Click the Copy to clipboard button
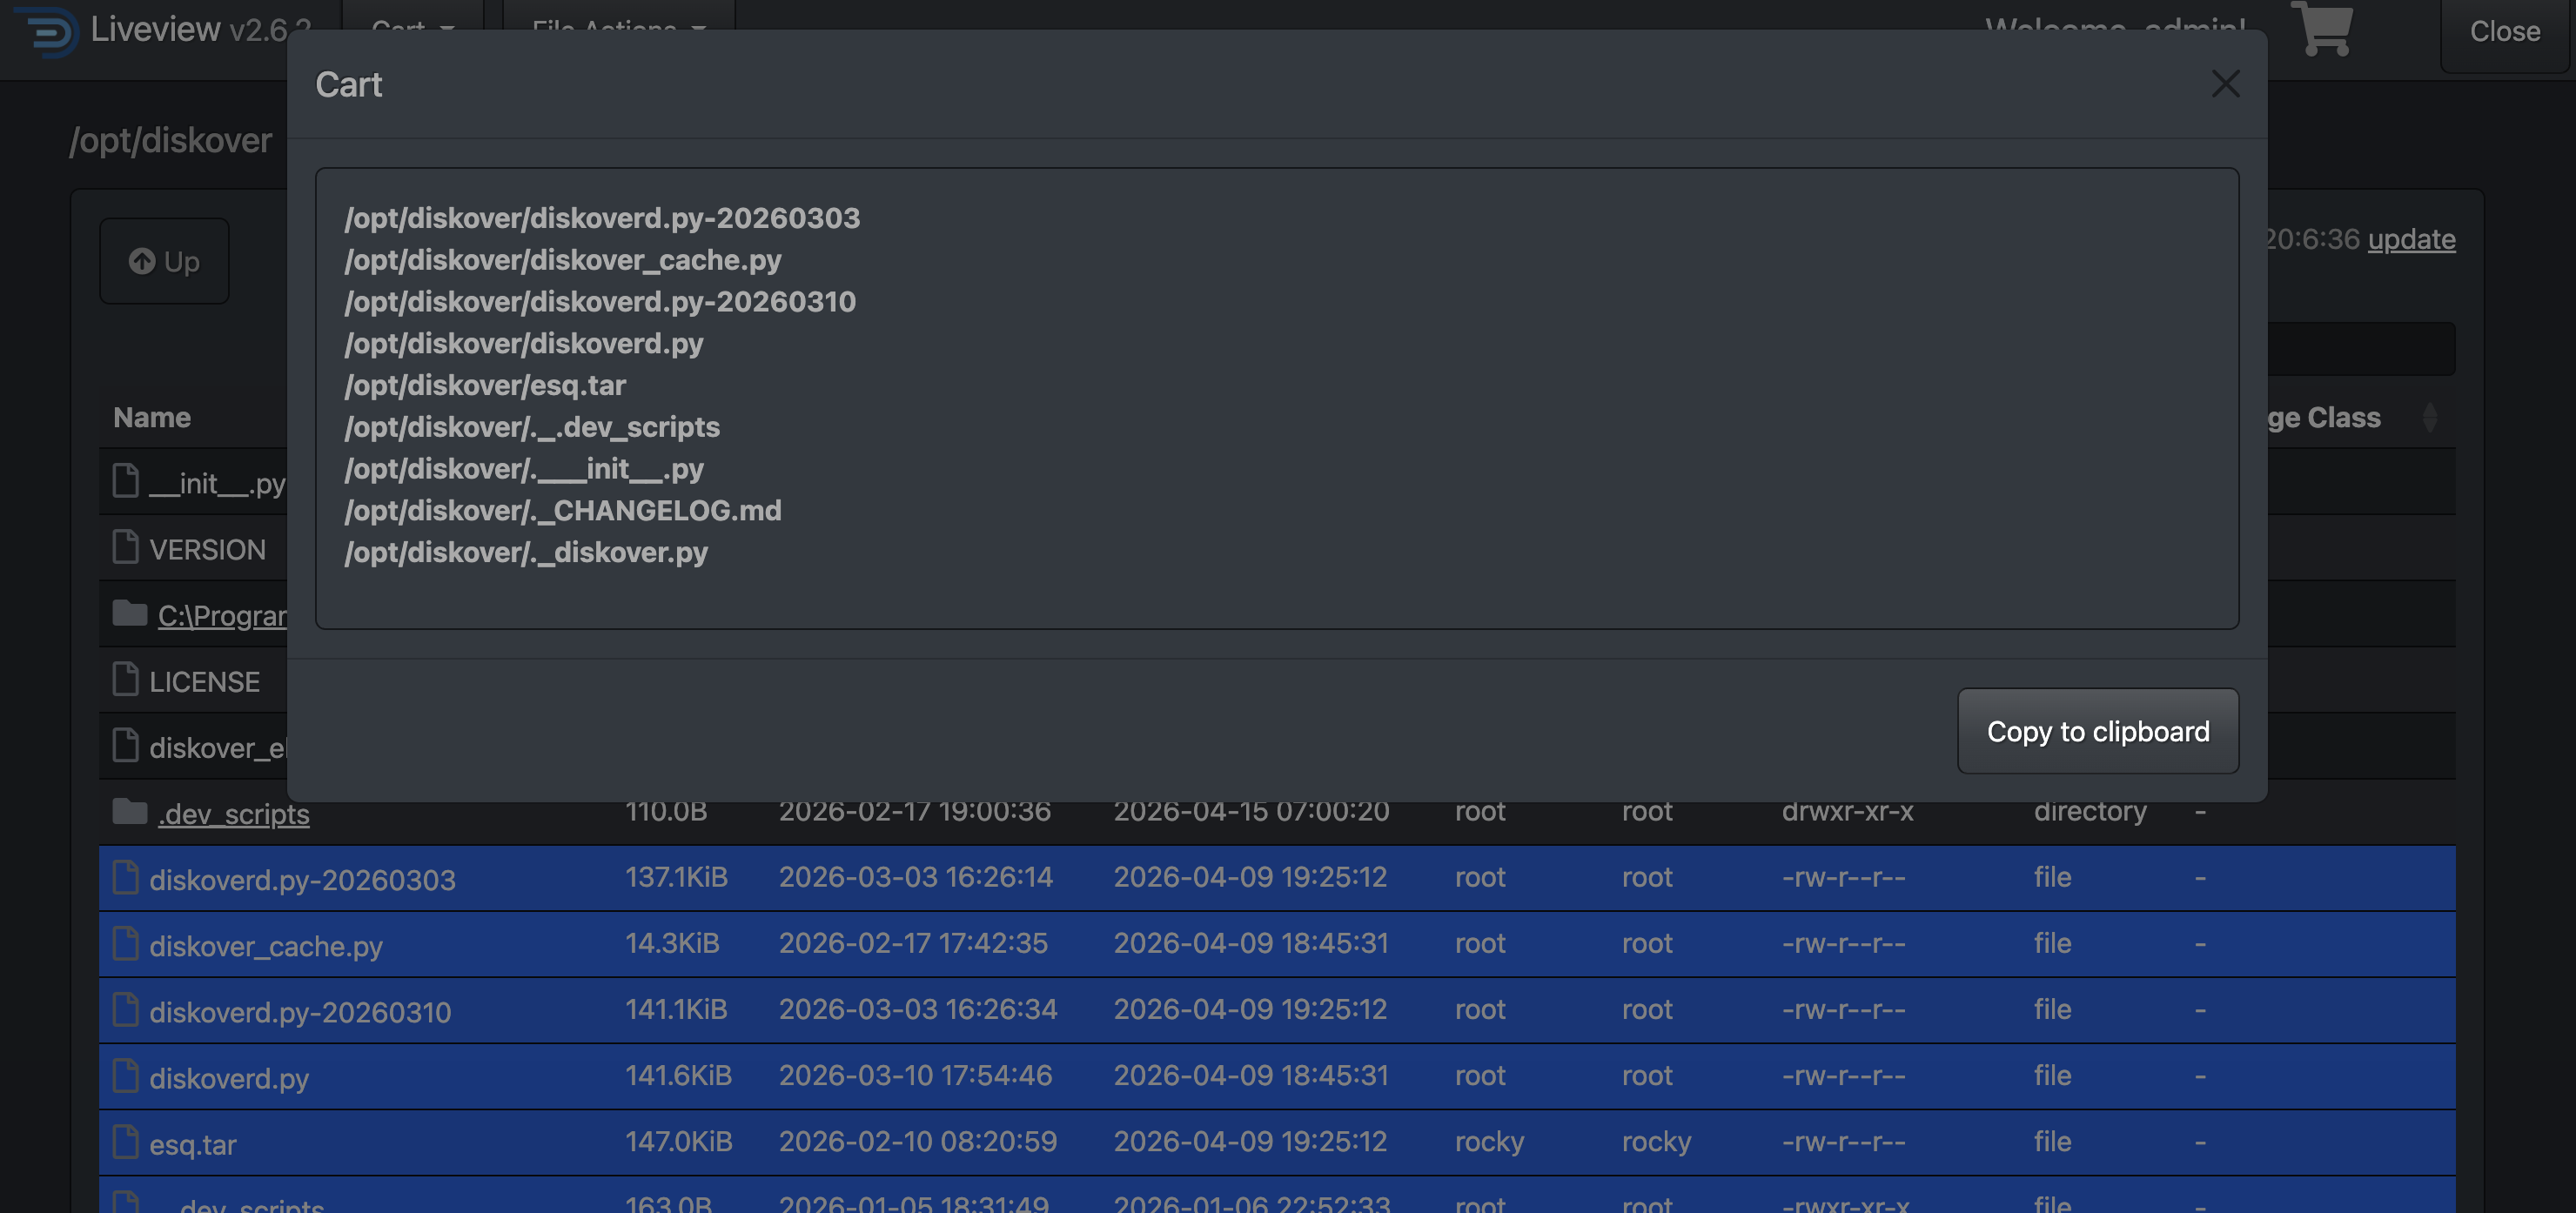2576x1213 pixels. pyautogui.click(x=2098, y=731)
